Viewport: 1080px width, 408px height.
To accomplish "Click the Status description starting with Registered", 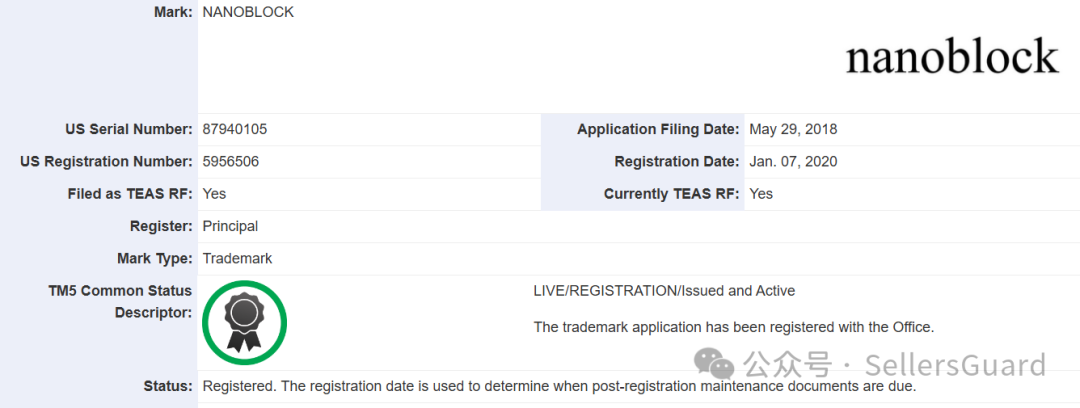I will point(558,386).
